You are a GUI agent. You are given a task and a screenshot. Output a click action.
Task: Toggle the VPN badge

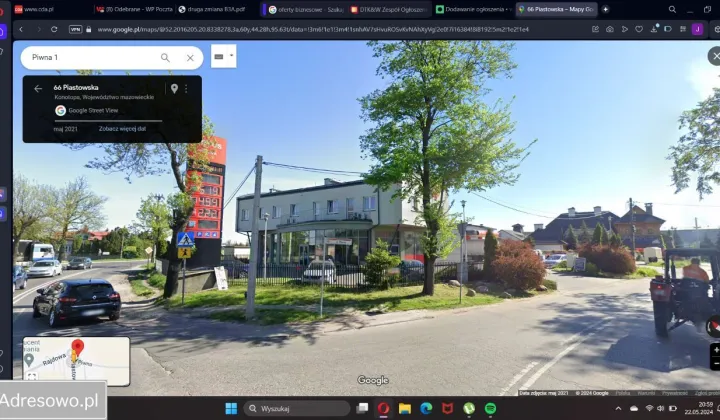(75, 29)
